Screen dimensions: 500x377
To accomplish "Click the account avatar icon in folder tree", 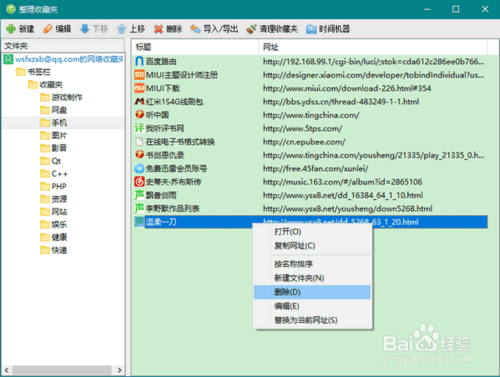I will pyautogui.click(x=8, y=59).
